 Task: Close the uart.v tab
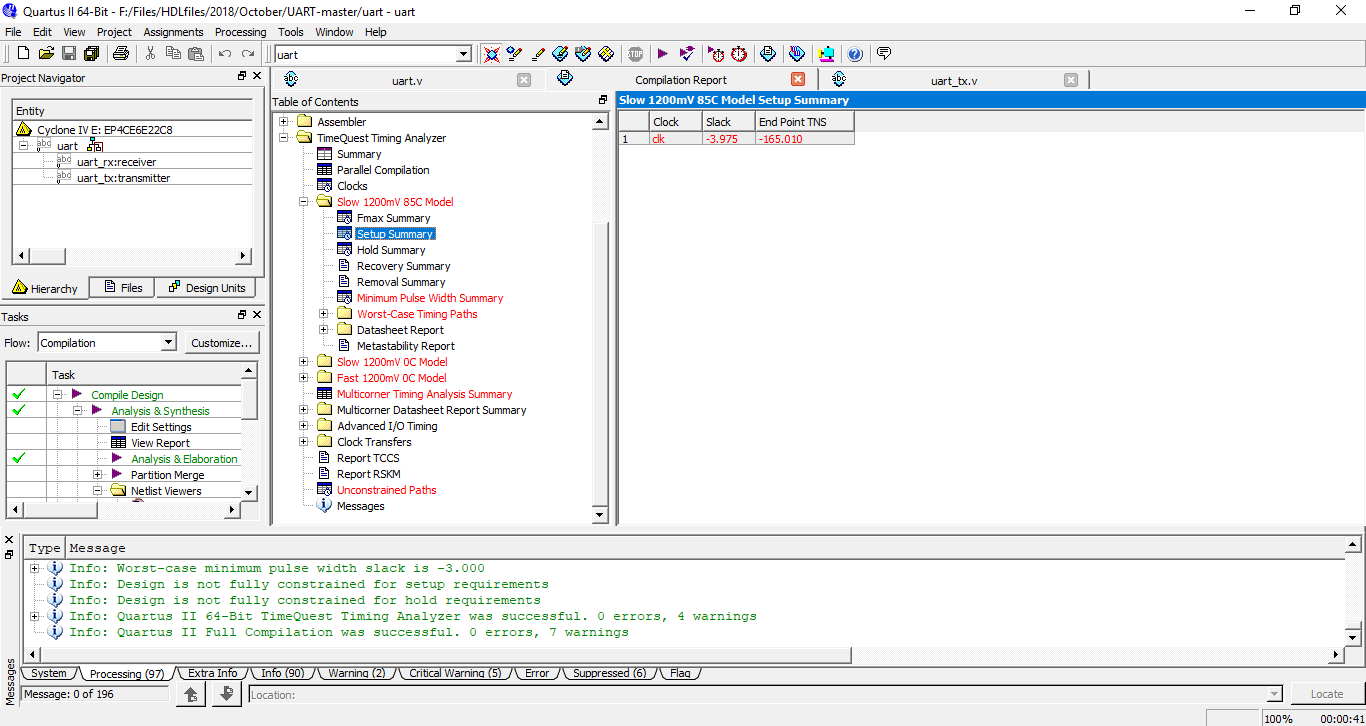(524, 80)
